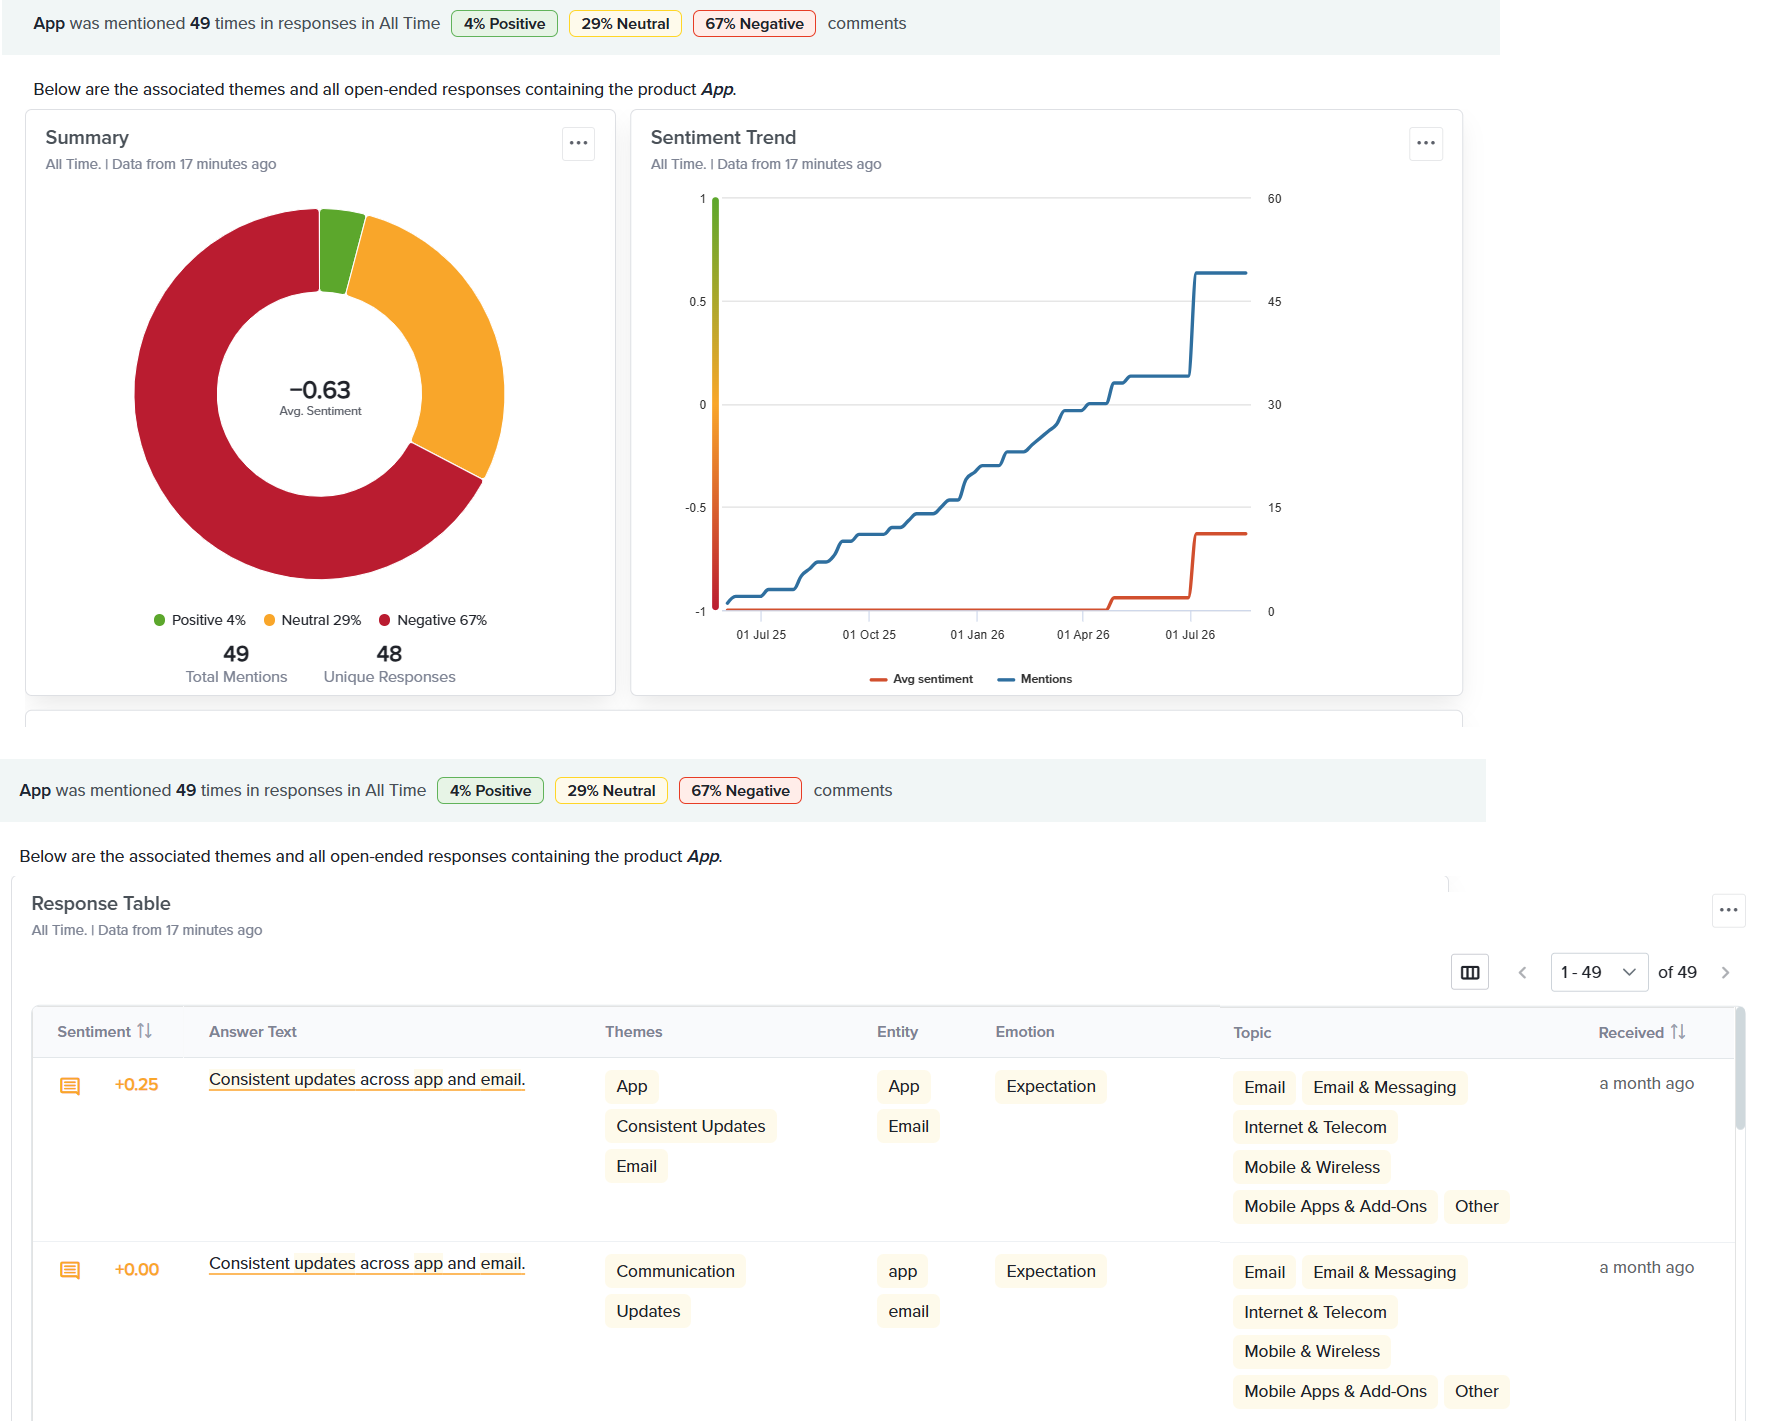Click comment icon of +0.25 response

[70, 1086]
